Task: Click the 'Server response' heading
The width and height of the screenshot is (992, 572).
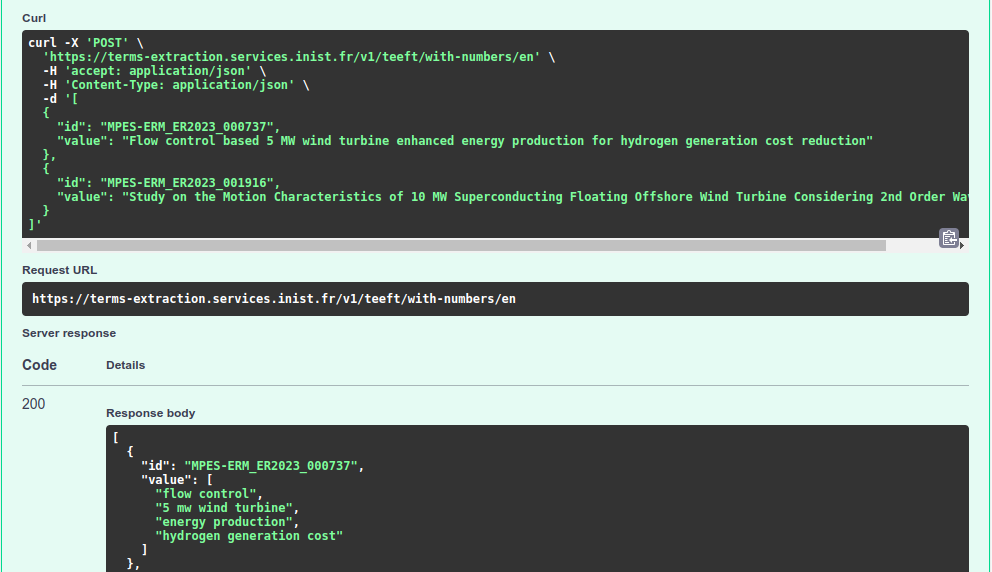Action: [x=69, y=333]
